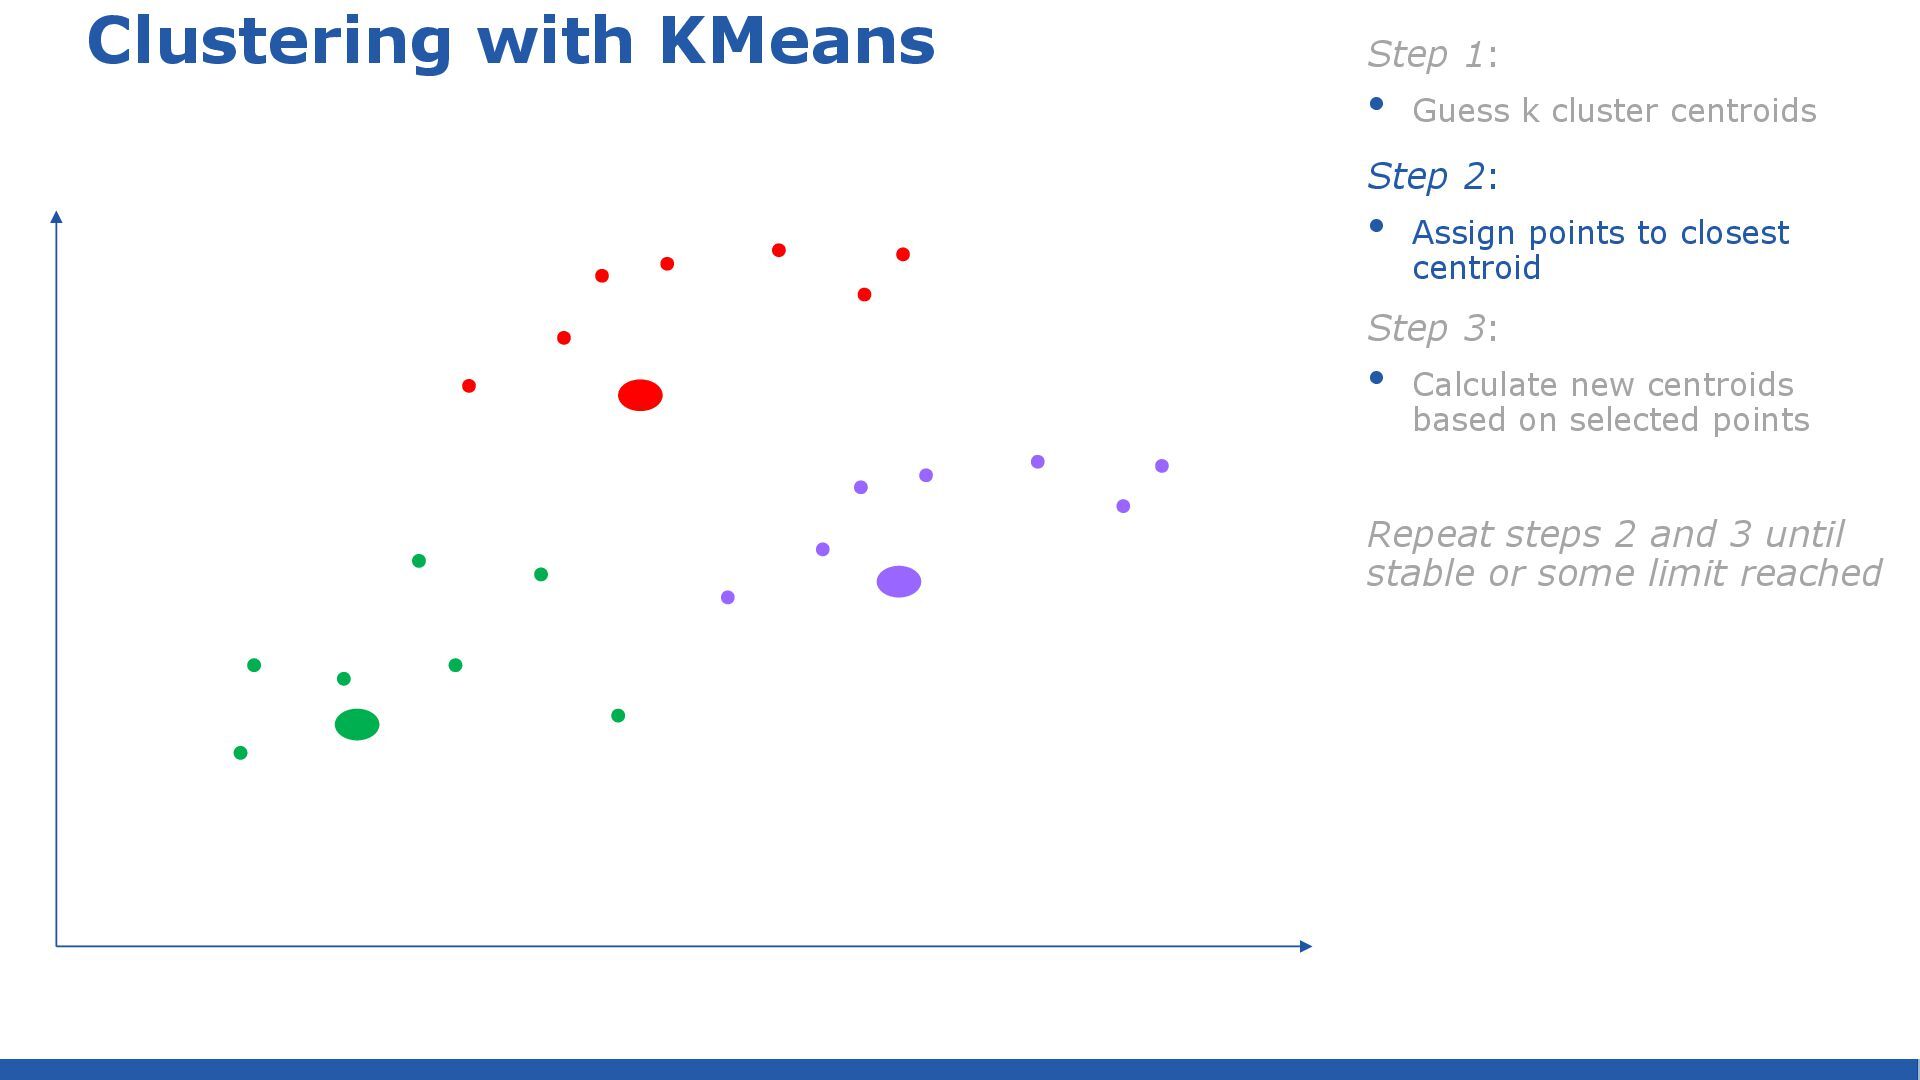The height and width of the screenshot is (1080, 1920).
Task: Click the top-right red data point
Action: pyautogui.click(x=903, y=254)
